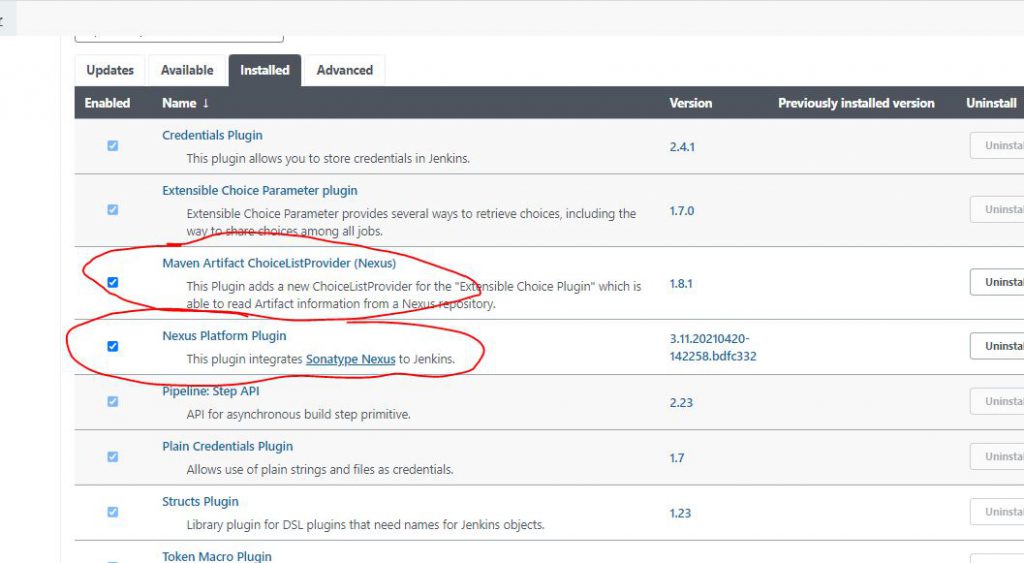
Task: Open the Nexus Platform Plugin link
Action: pyautogui.click(x=224, y=336)
